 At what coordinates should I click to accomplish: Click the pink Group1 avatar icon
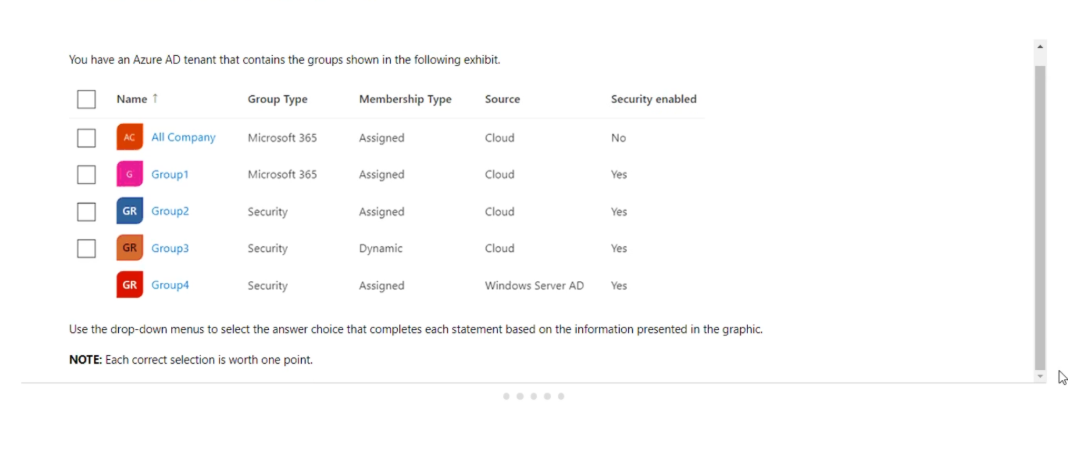(x=130, y=174)
